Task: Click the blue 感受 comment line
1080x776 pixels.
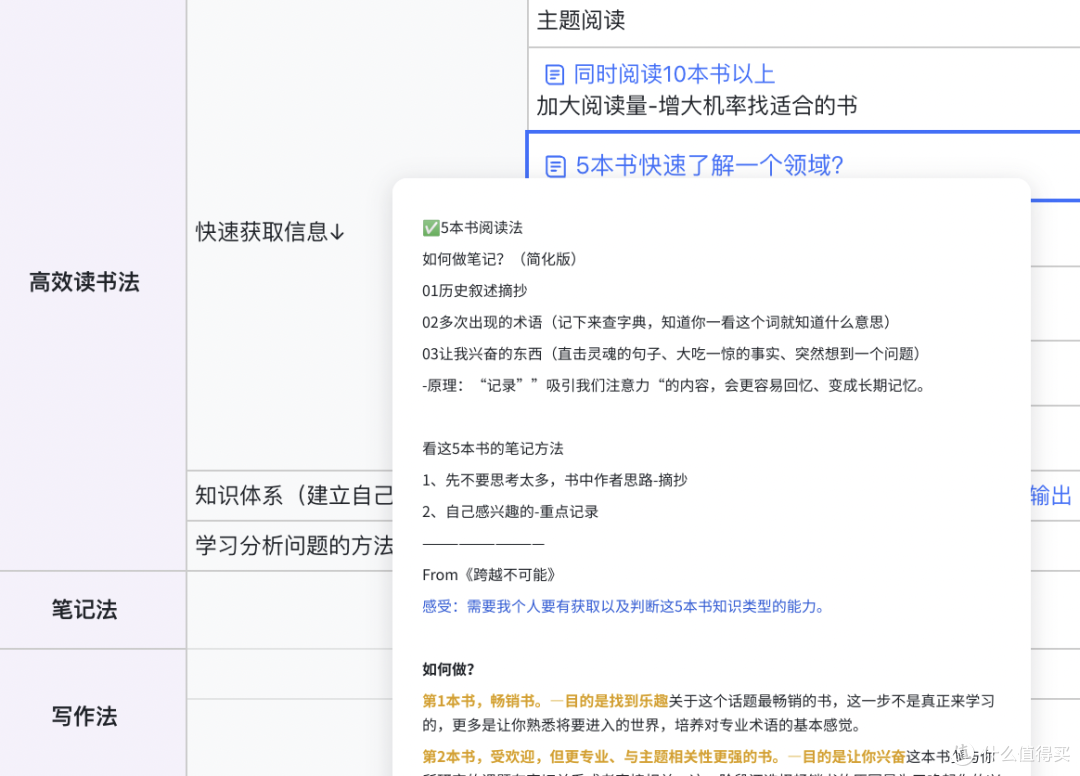Action: (x=623, y=607)
